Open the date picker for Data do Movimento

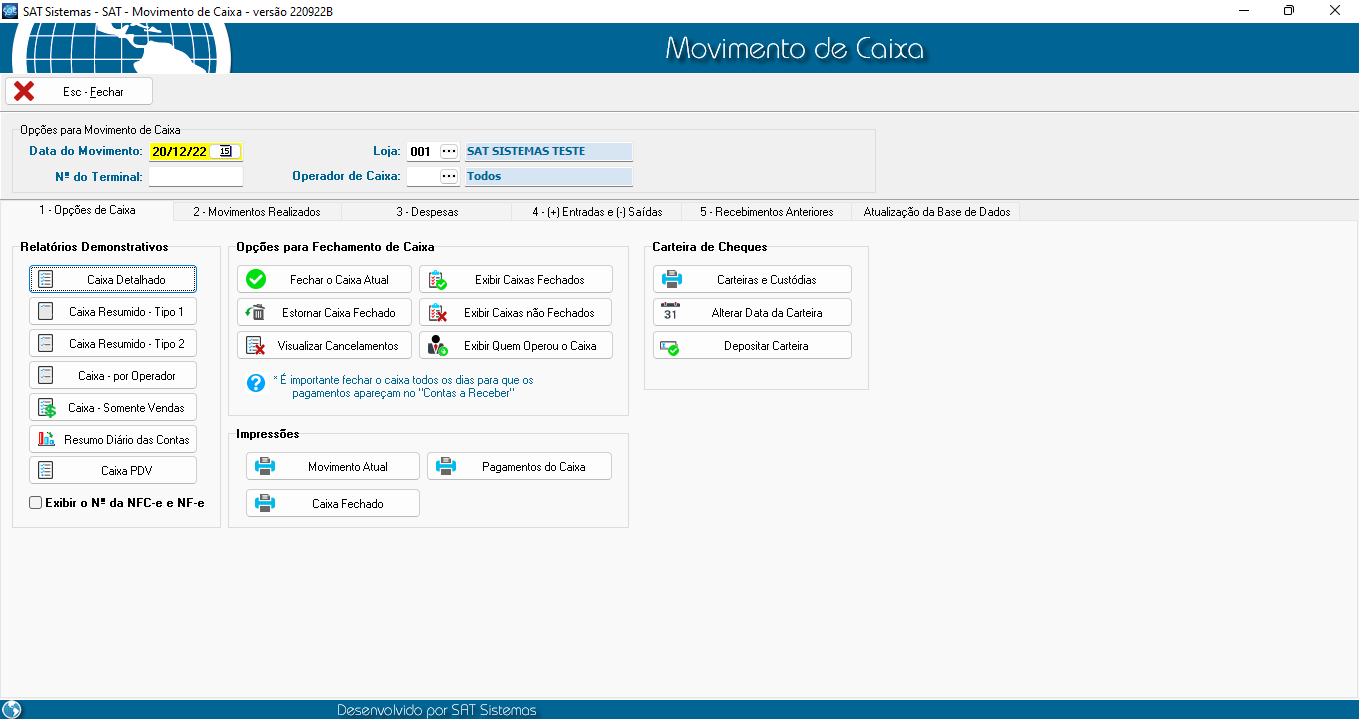[x=226, y=152]
